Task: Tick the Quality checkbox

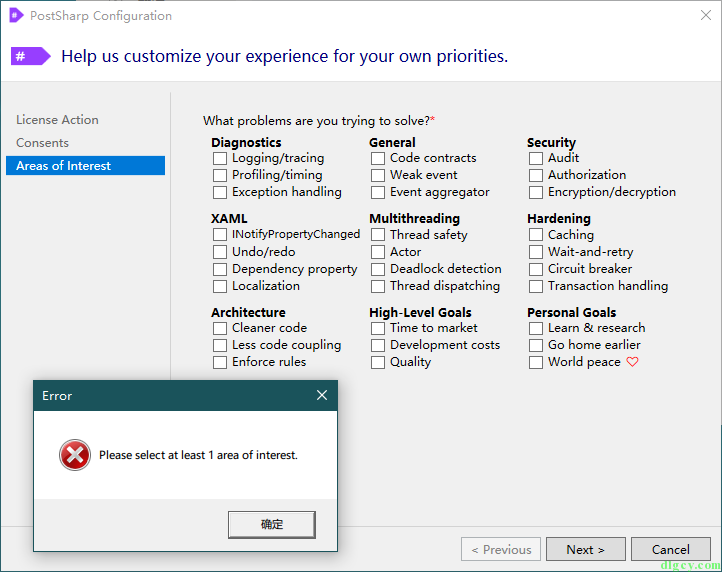Action: [x=378, y=362]
